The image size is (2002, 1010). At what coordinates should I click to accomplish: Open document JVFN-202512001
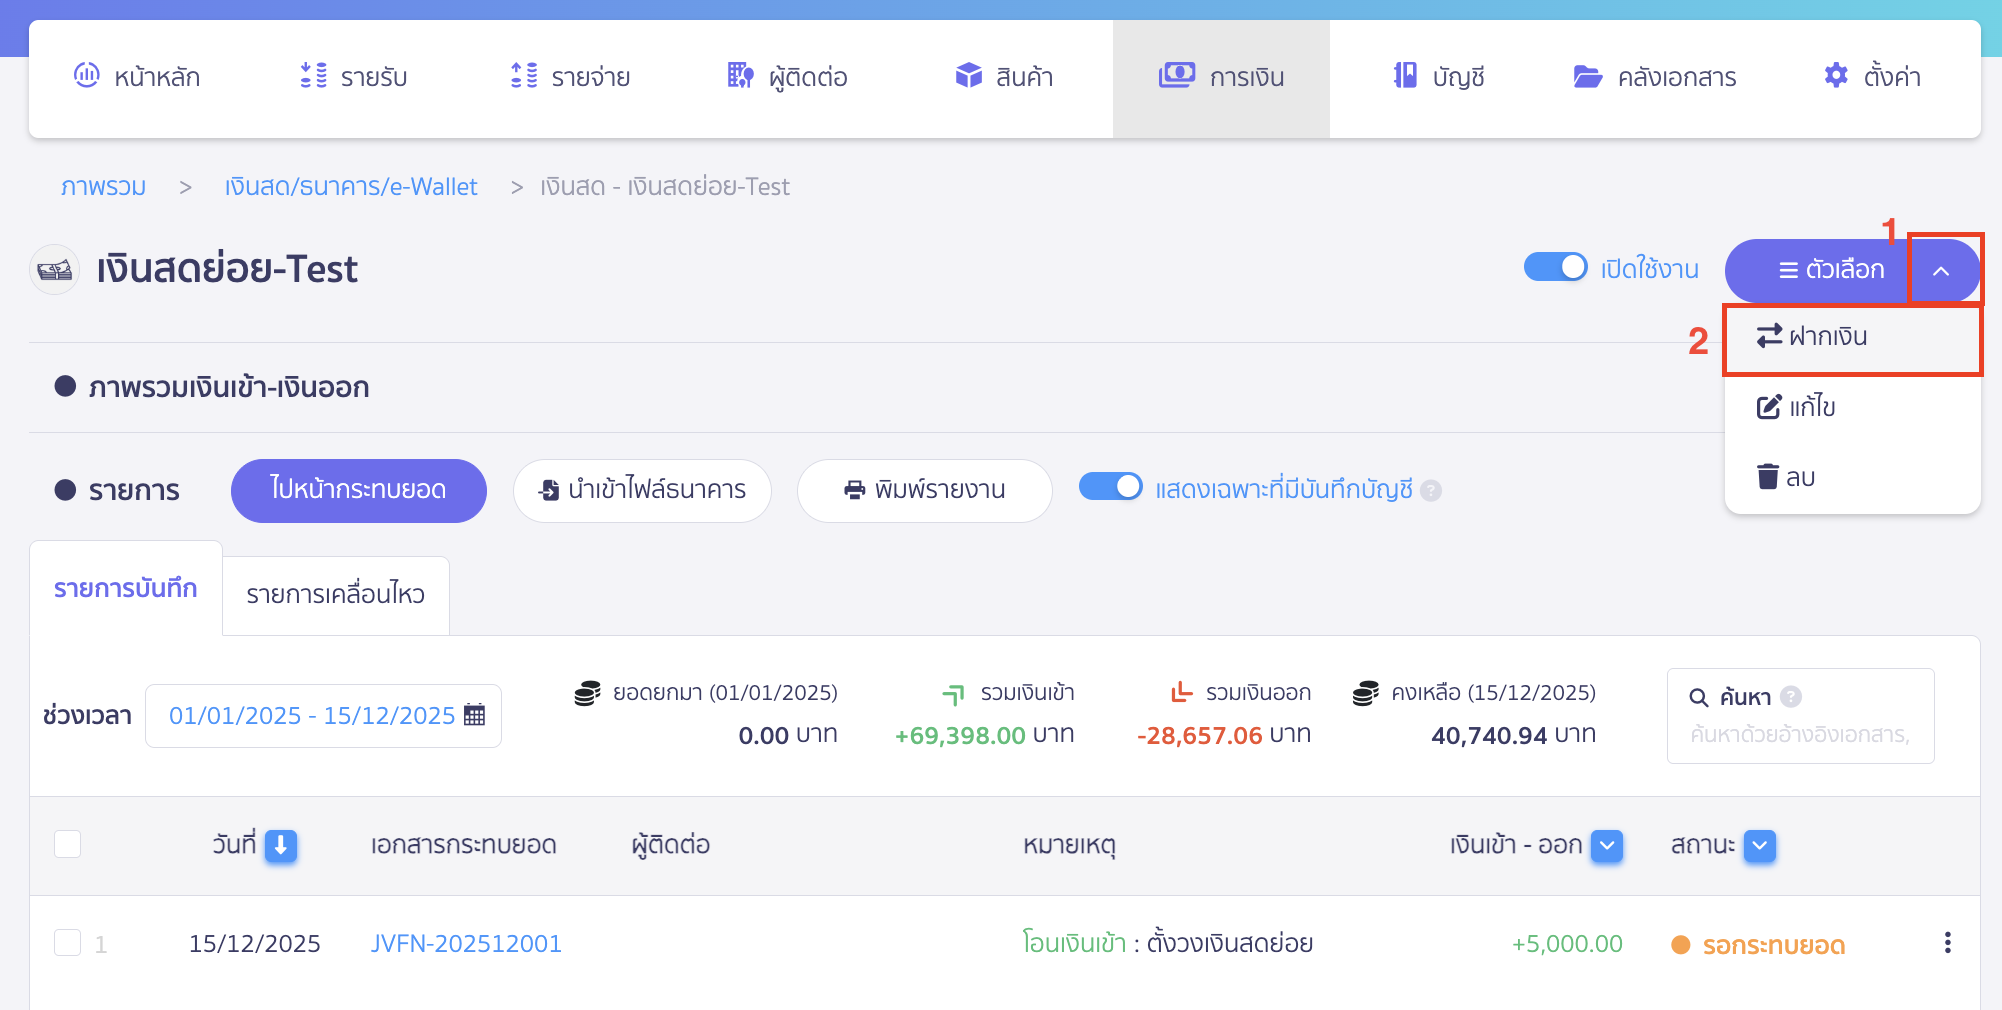(x=466, y=943)
